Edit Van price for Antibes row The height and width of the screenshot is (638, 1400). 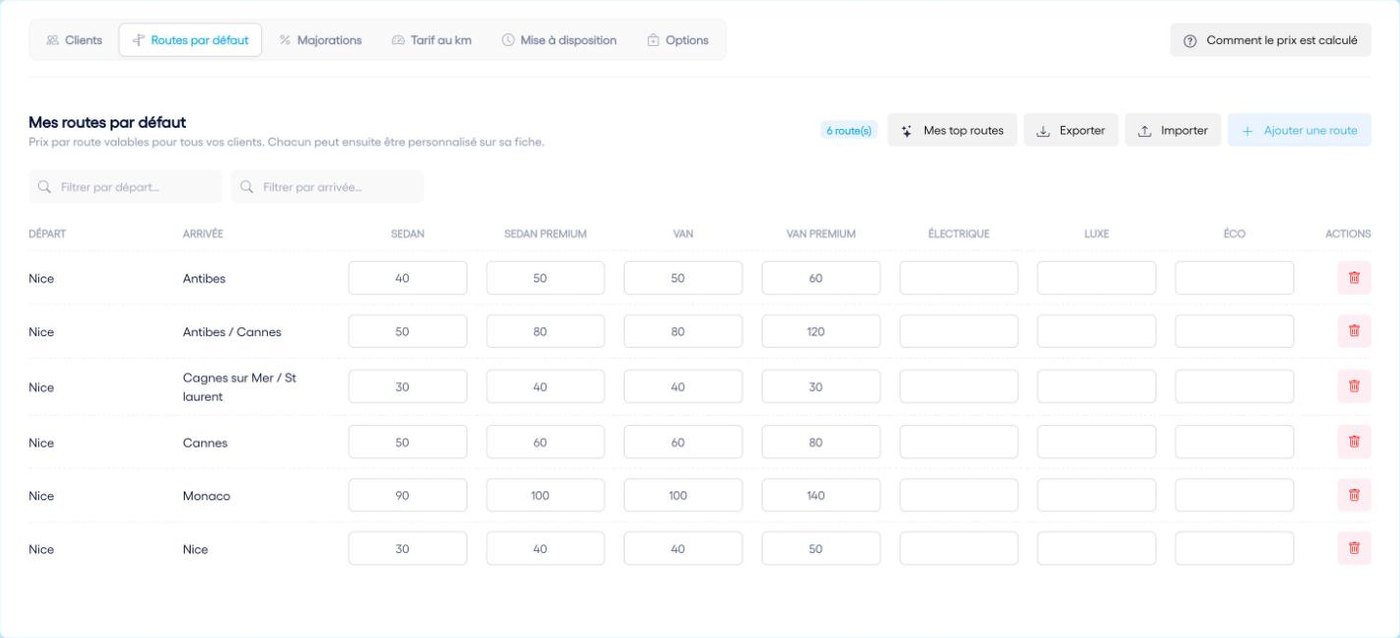(683, 278)
